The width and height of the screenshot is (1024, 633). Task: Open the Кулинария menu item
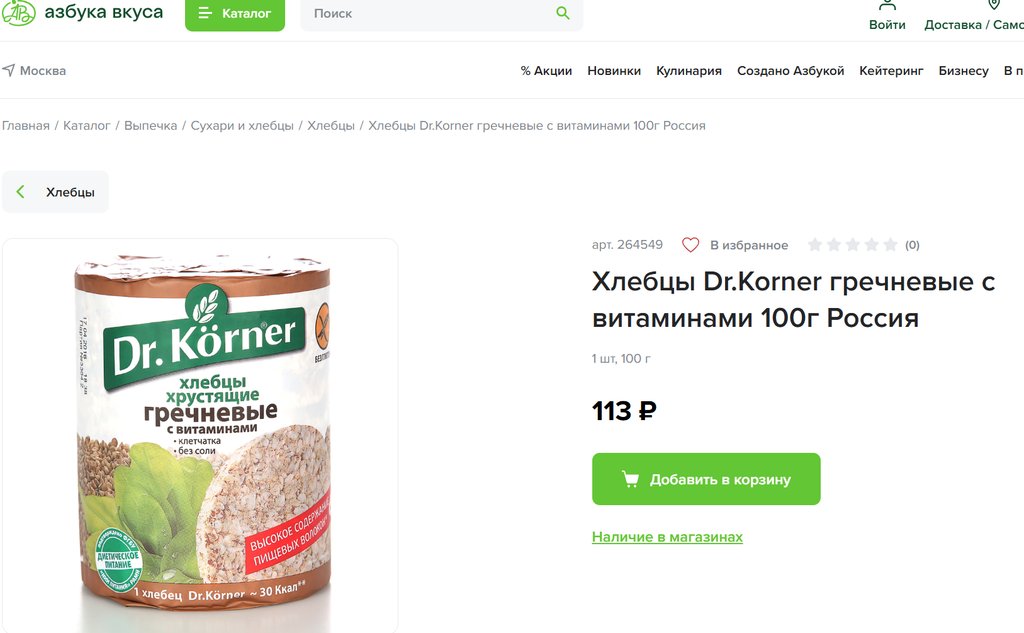coord(689,71)
